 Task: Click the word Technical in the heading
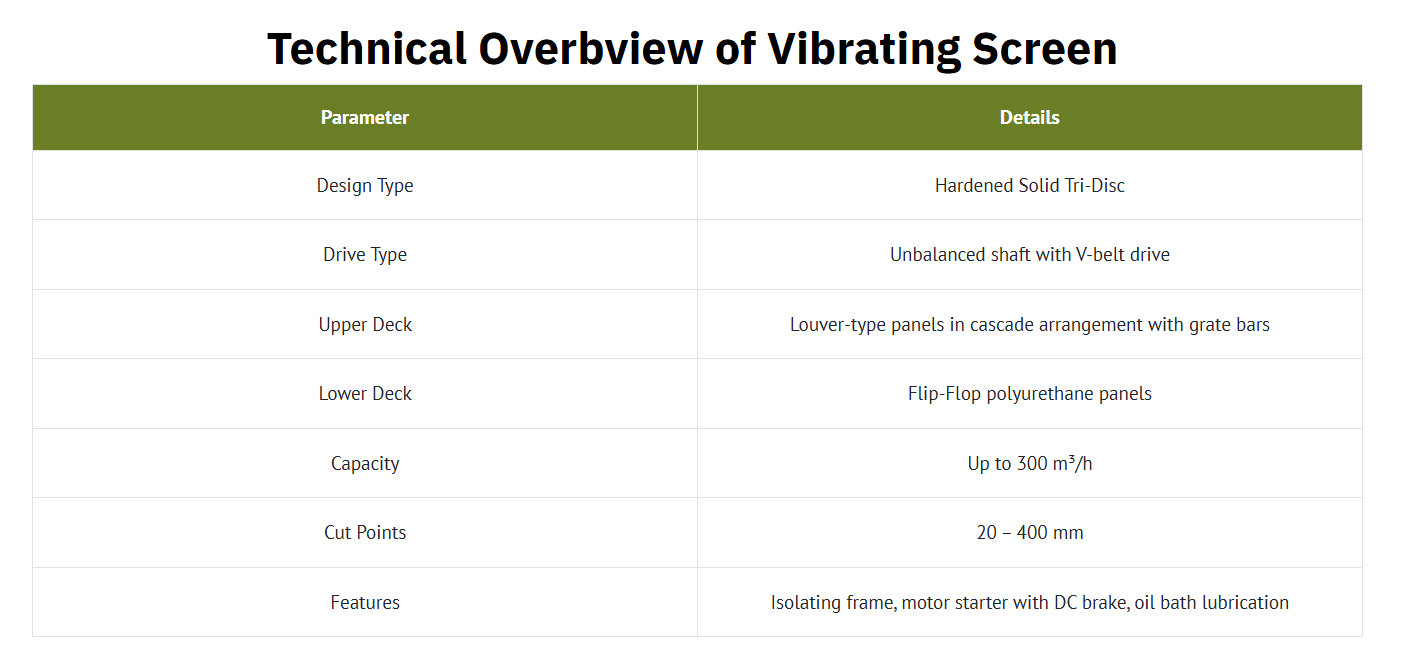coord(367,49)
